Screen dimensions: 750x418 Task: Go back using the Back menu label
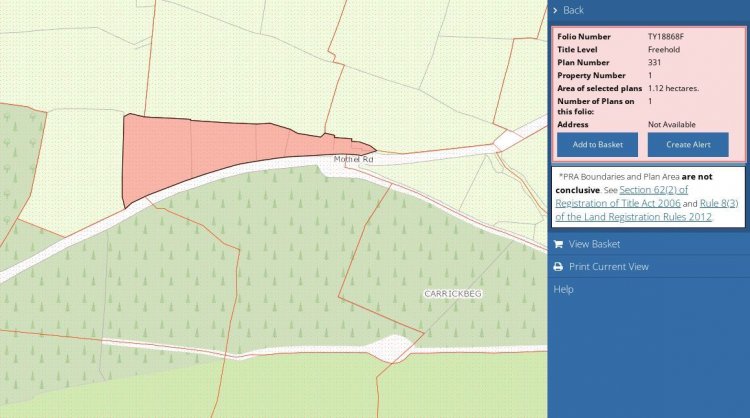point(573,10)
